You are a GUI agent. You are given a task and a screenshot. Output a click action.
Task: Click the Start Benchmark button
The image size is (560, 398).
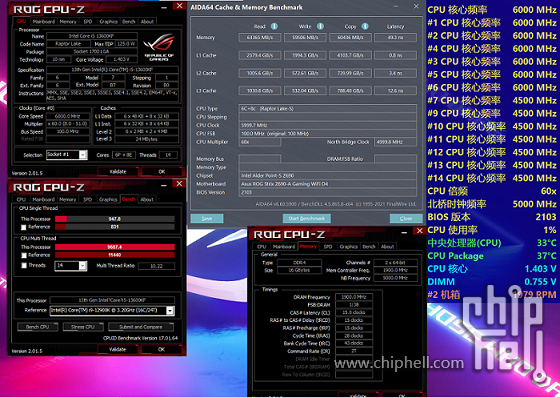pos(307,218)
